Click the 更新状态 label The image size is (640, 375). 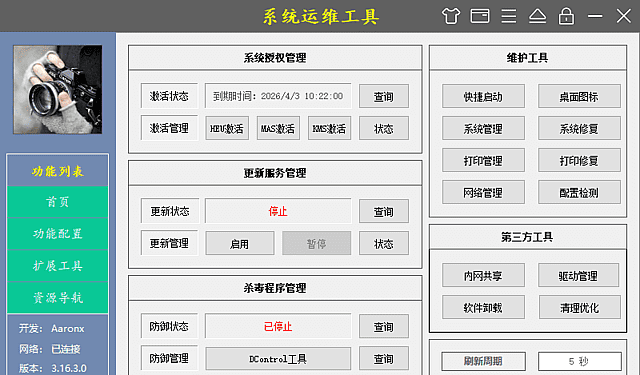(170, 211)
